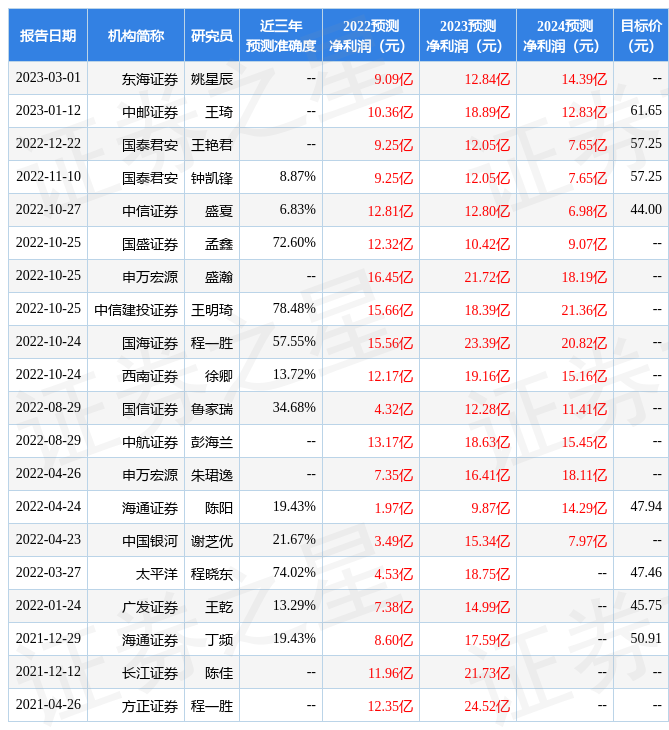Select the date 2022-12-22

[x=48, y=143]
